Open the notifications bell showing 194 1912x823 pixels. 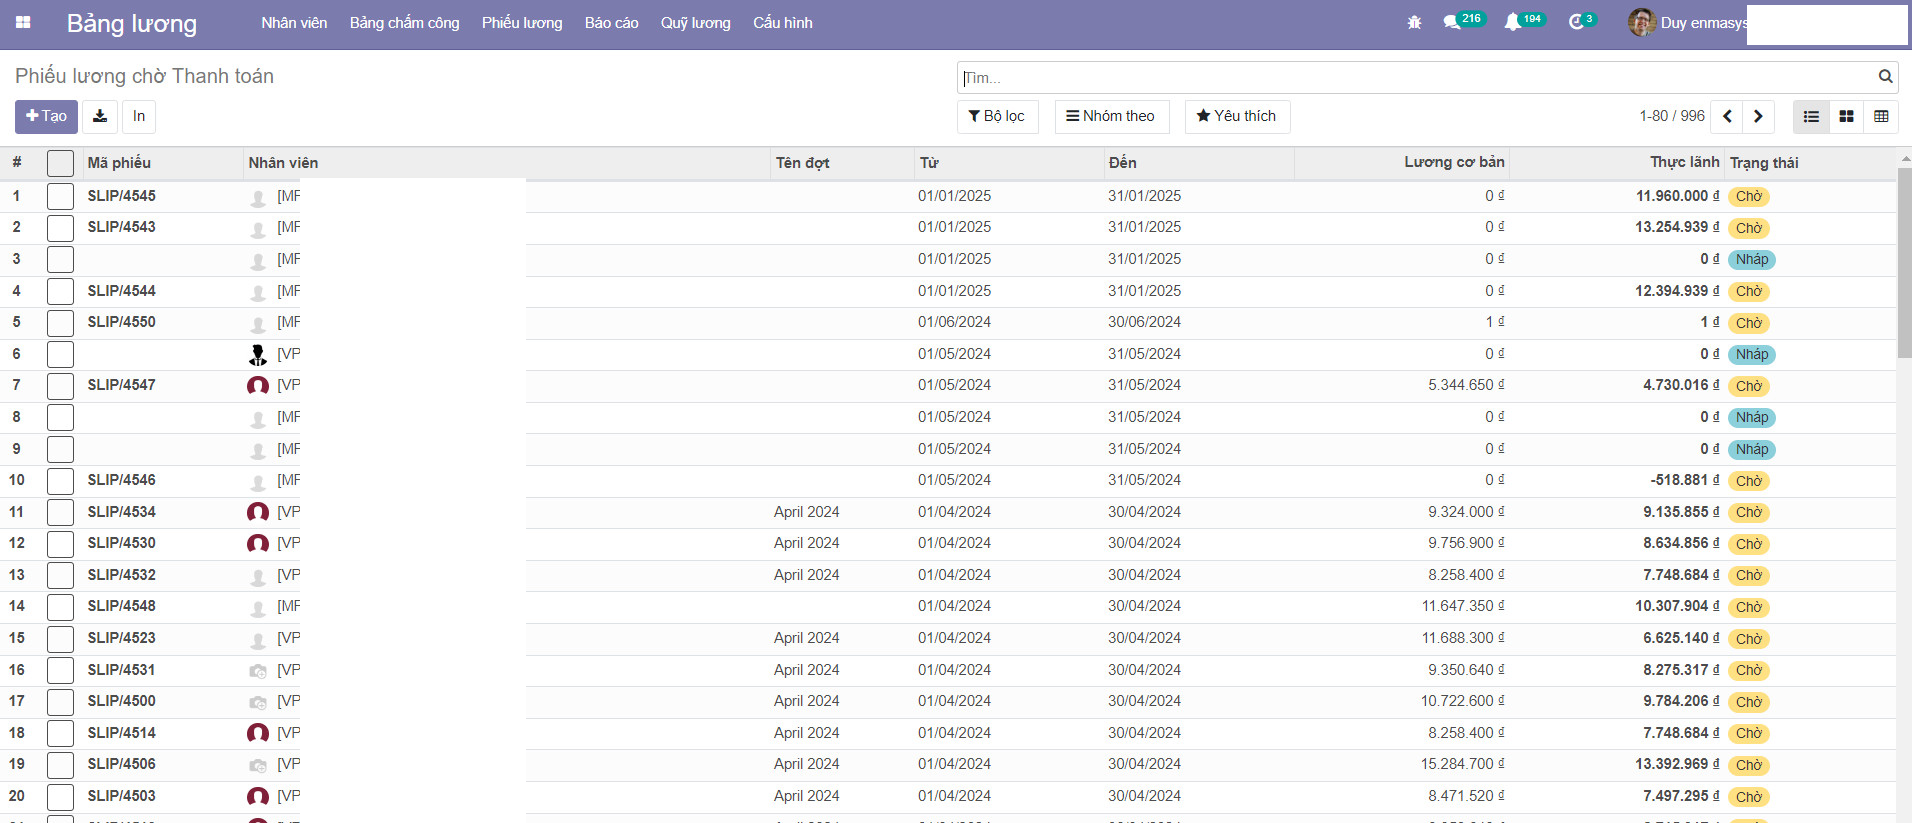(x=1513, y=22)
